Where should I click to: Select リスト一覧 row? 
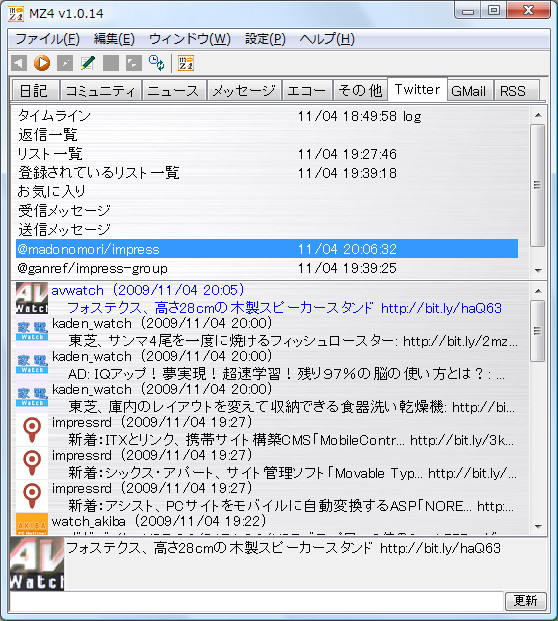267,154
